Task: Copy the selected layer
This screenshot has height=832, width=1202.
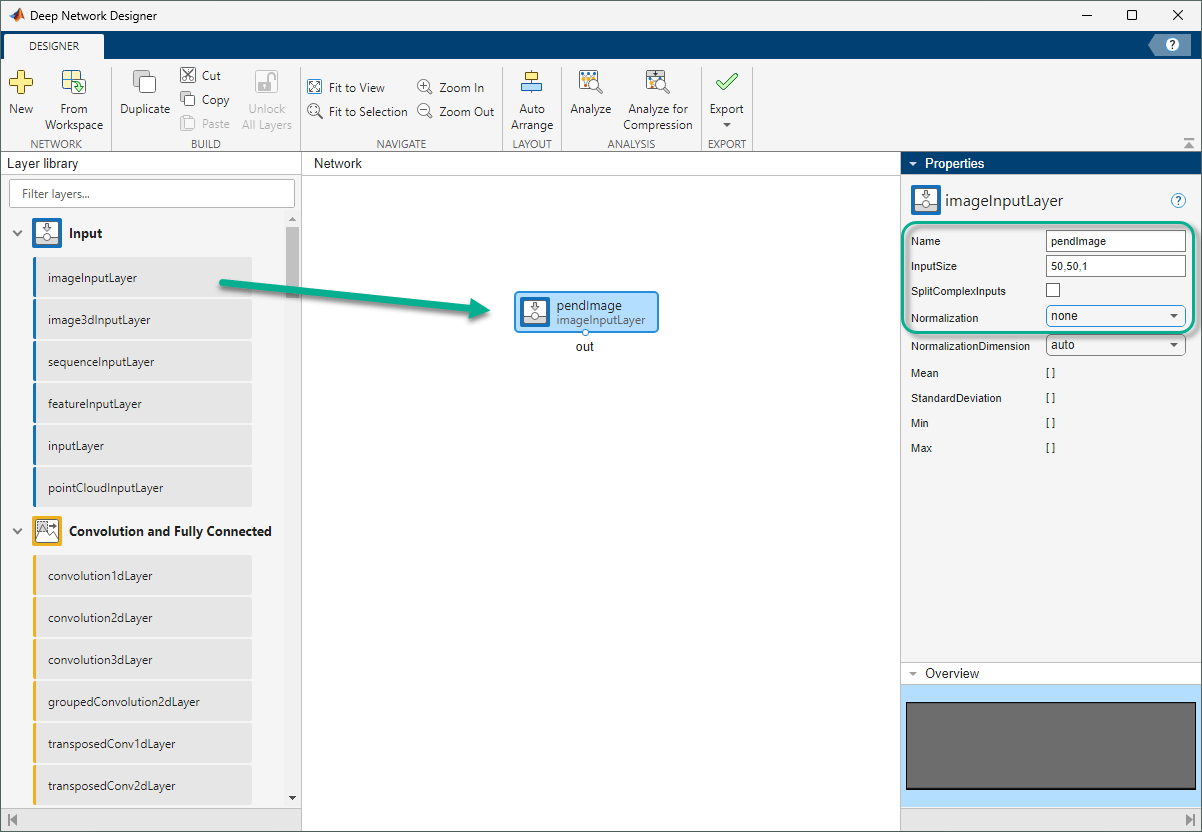Action: coord(205,100)
